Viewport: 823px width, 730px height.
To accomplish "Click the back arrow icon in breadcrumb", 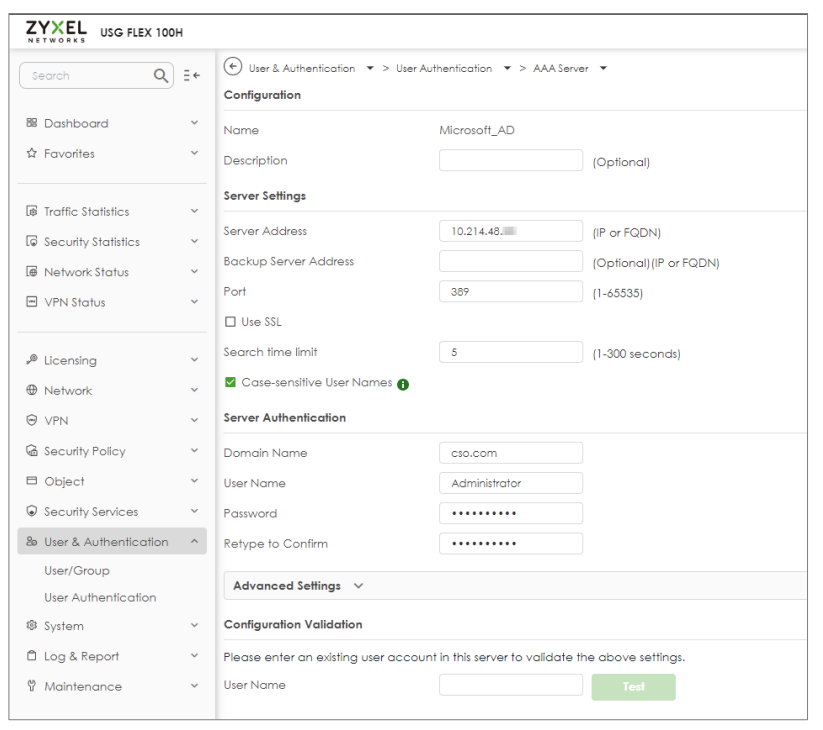I will [x=233, y=67].
